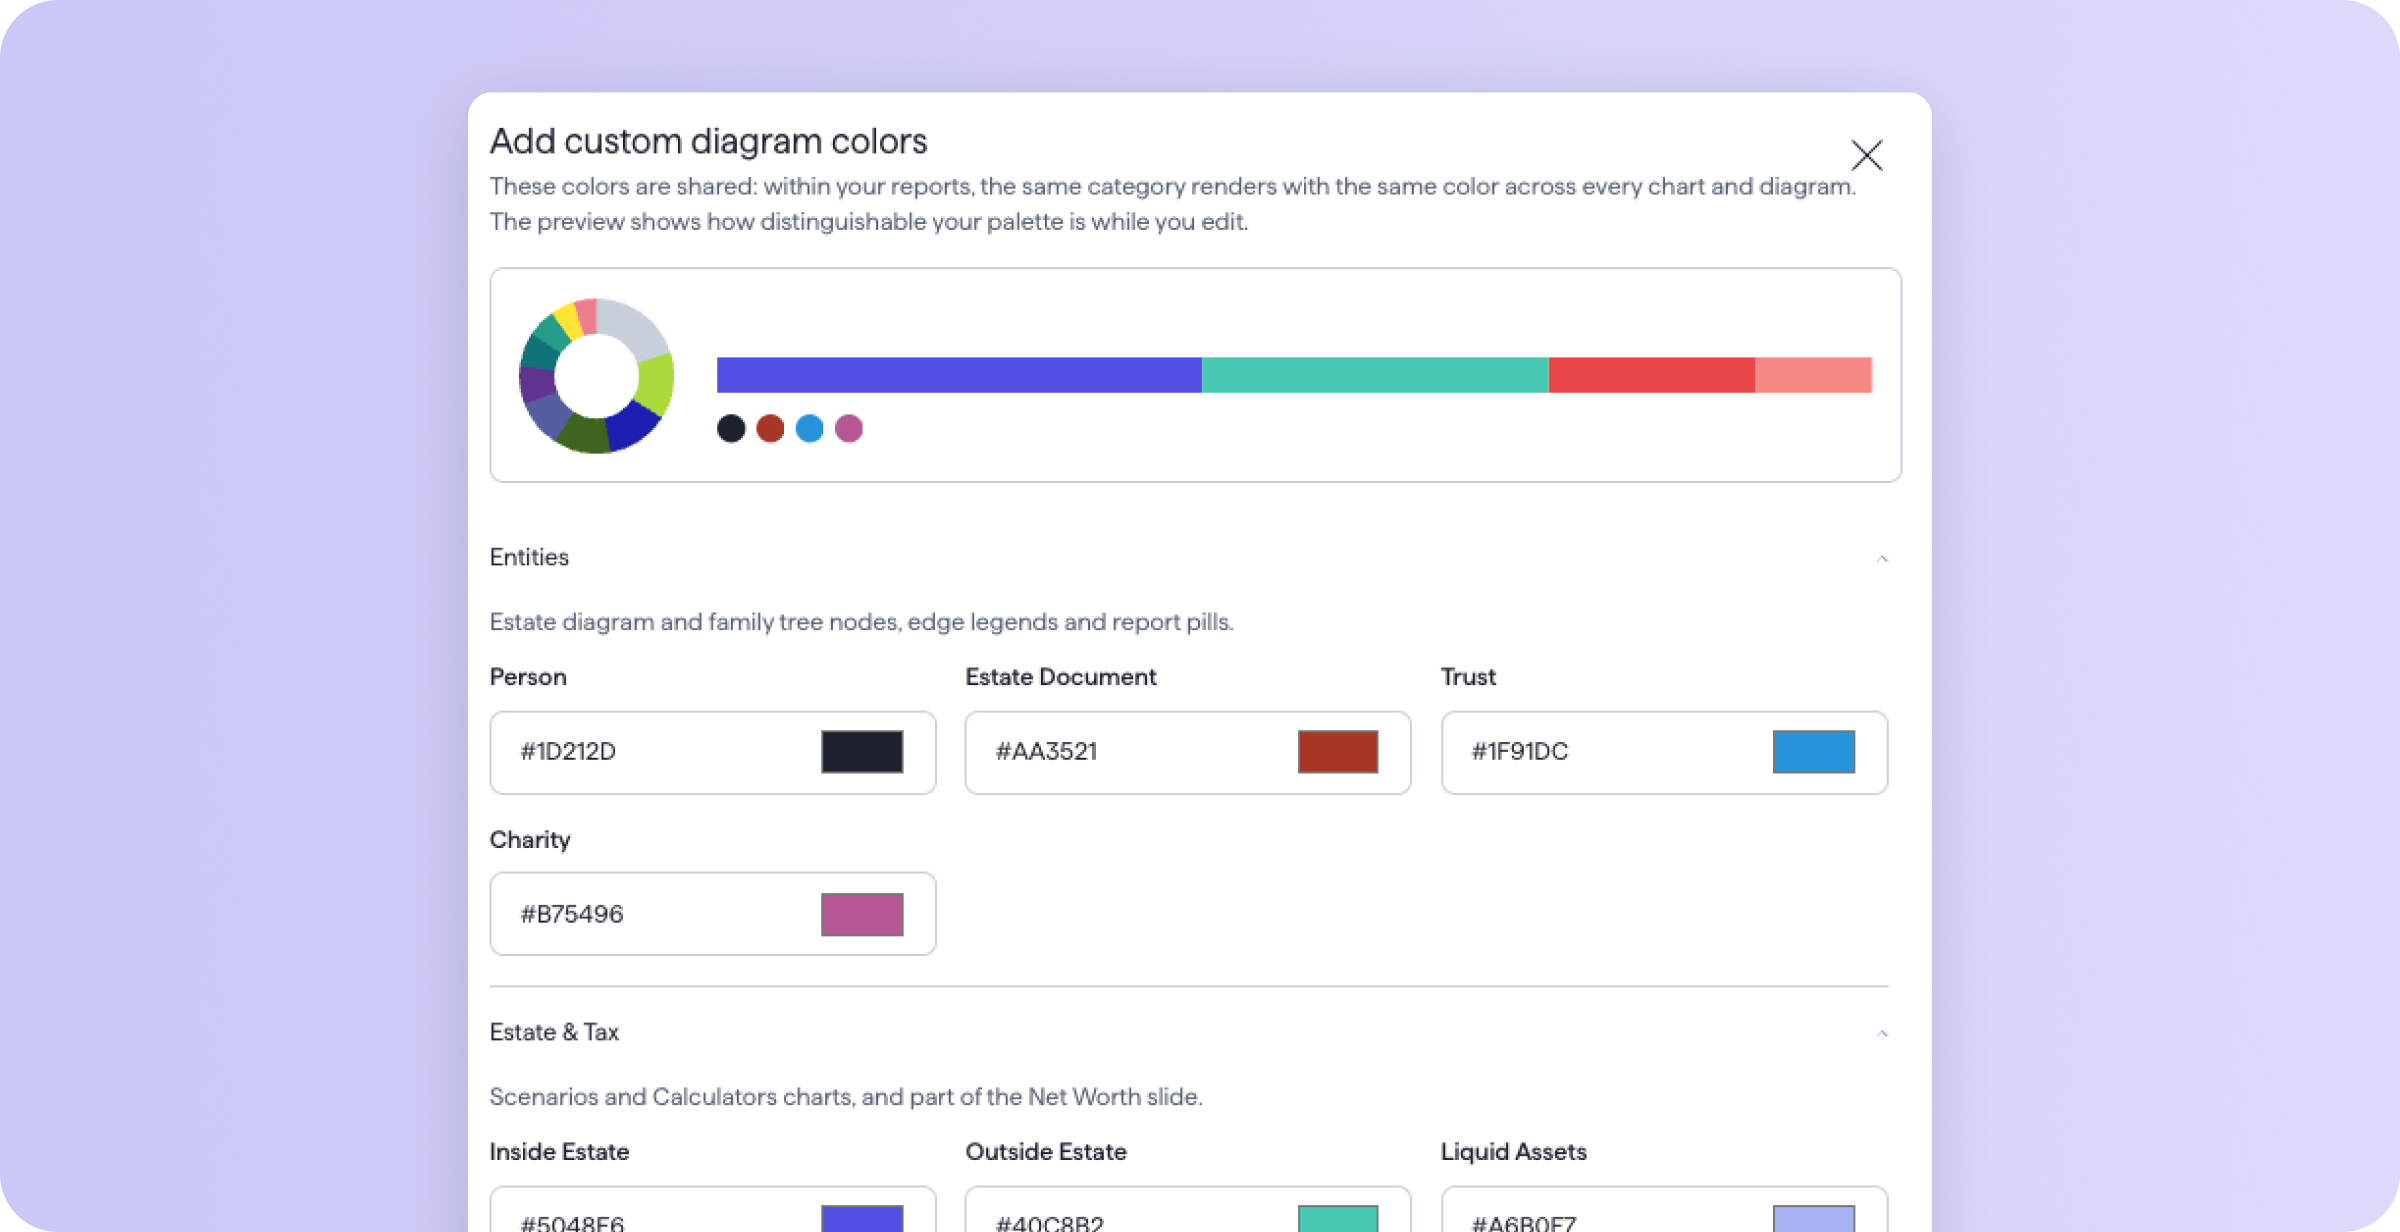Click the Outside Estate label
Screen dimensions: 2400x1232
[1045, 1152]
